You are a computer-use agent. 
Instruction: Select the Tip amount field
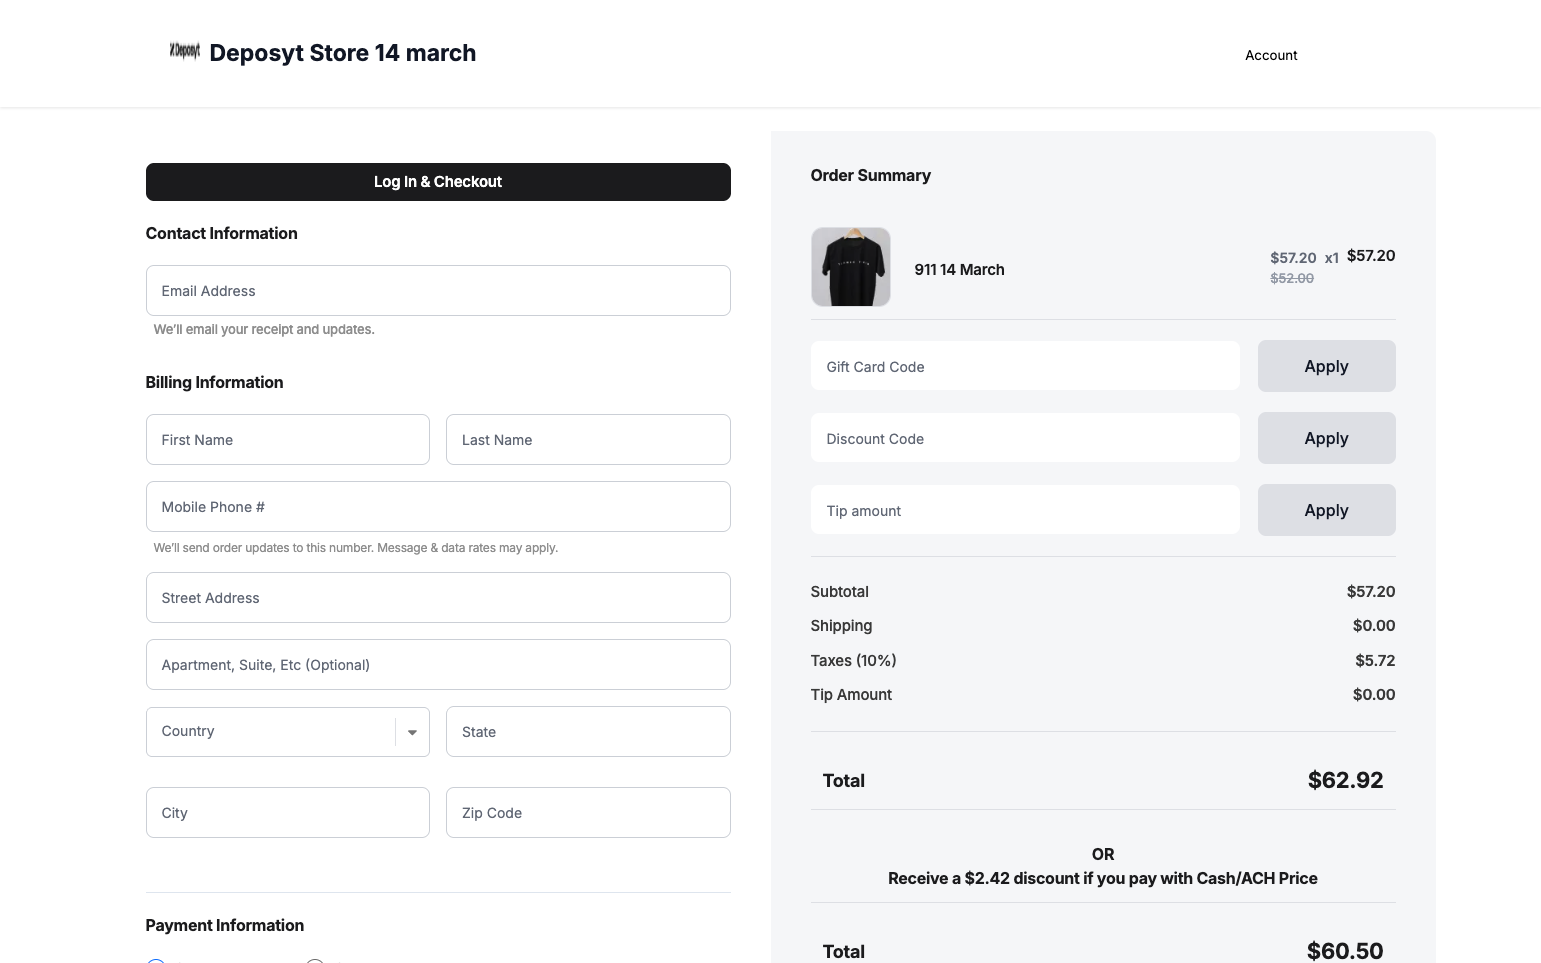pos(1025,511)
